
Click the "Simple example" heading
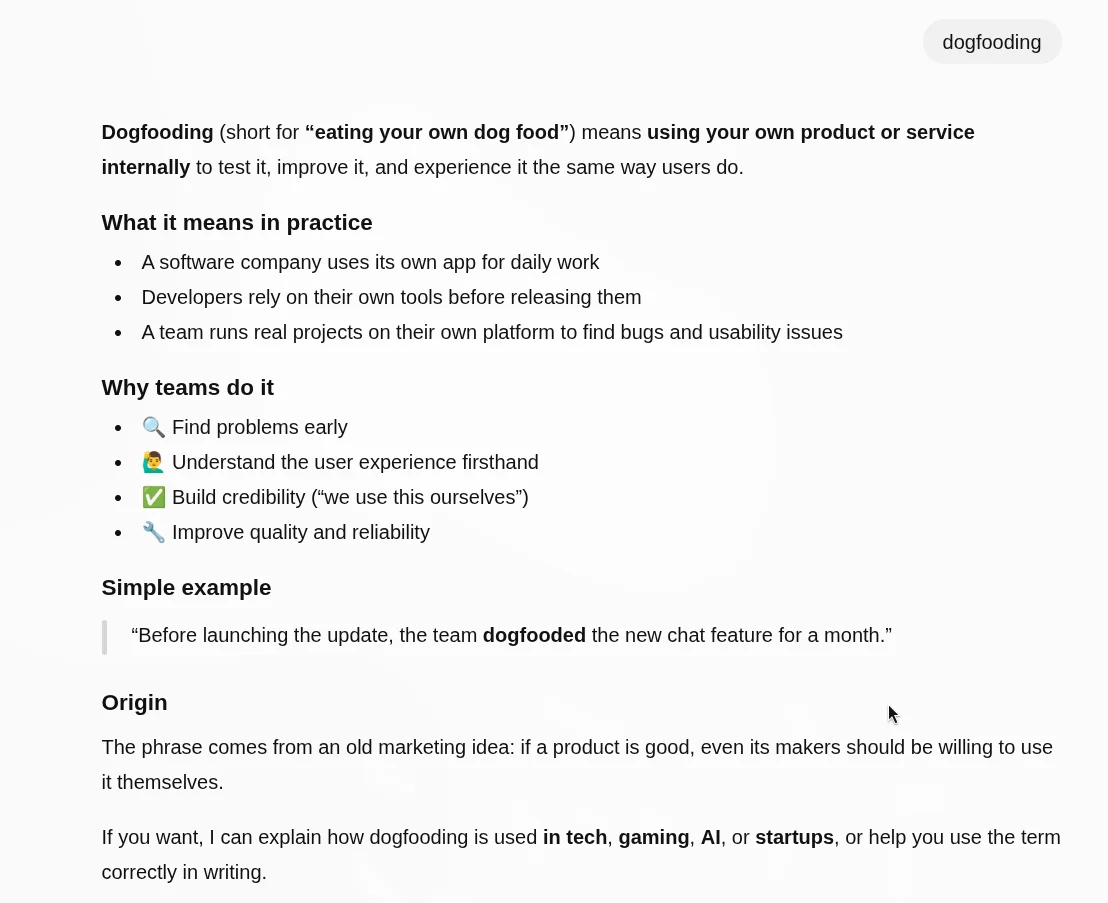(186, 587)
